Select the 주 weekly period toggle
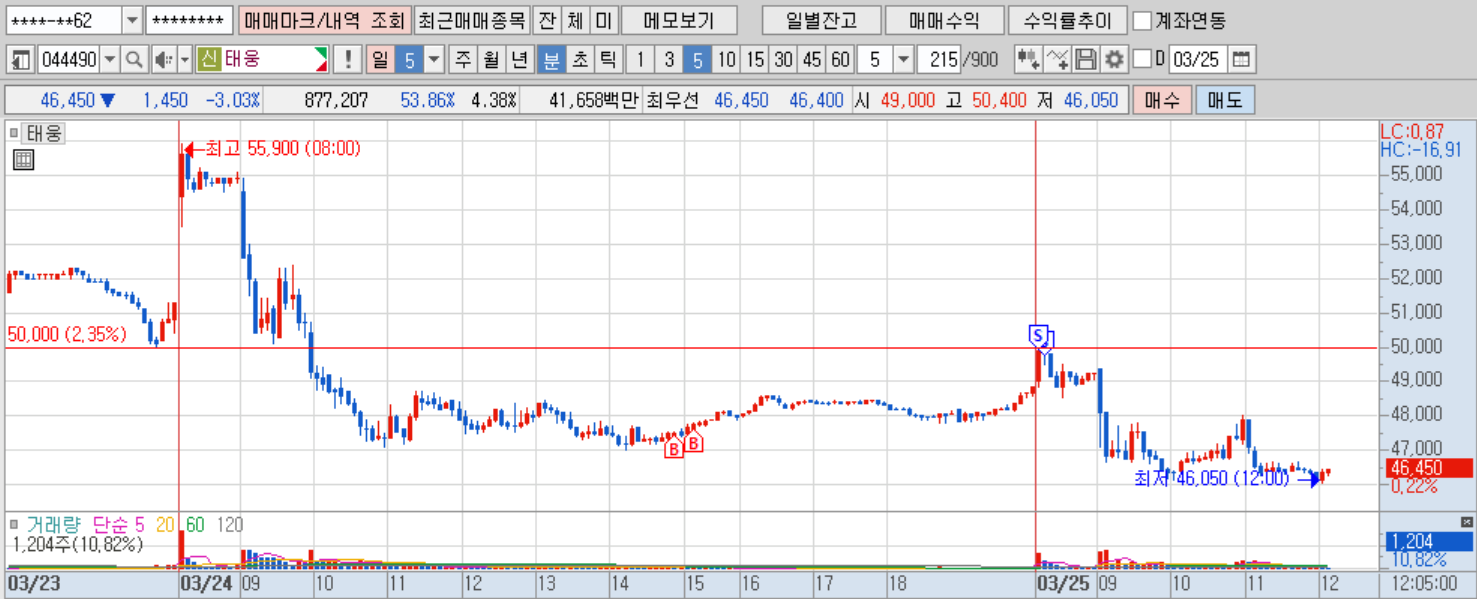Screen dimensions: 1477x599 tap(463, 60)
